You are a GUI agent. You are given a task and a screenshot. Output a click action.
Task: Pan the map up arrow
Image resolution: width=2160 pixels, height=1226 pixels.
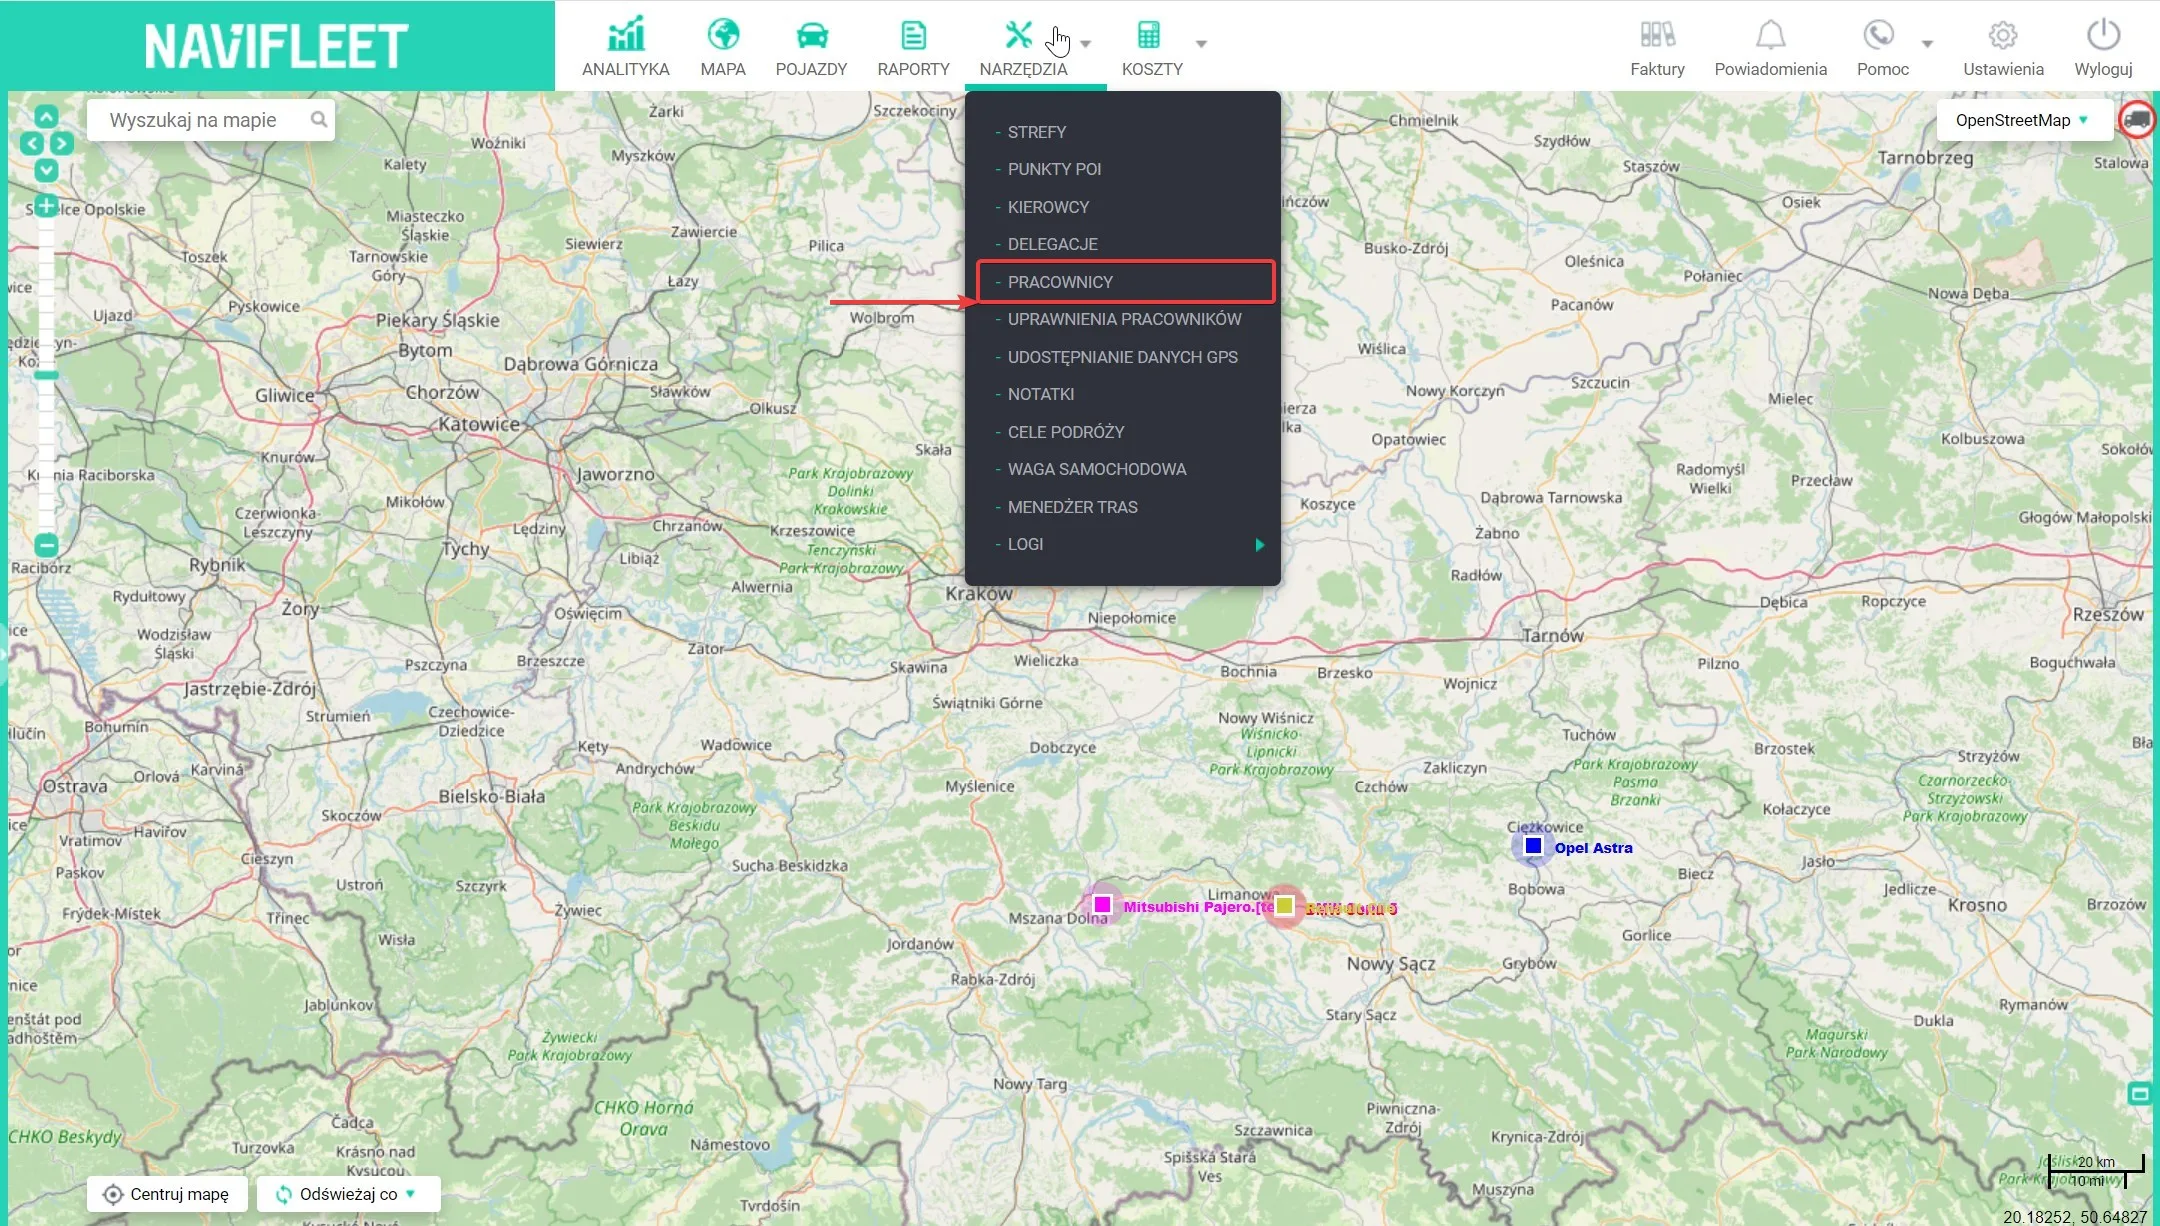(46, 117)
